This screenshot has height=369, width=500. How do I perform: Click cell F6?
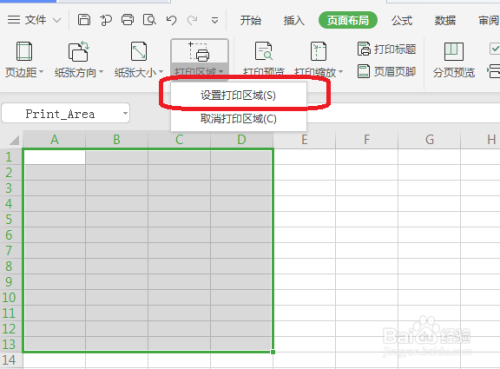367,235
